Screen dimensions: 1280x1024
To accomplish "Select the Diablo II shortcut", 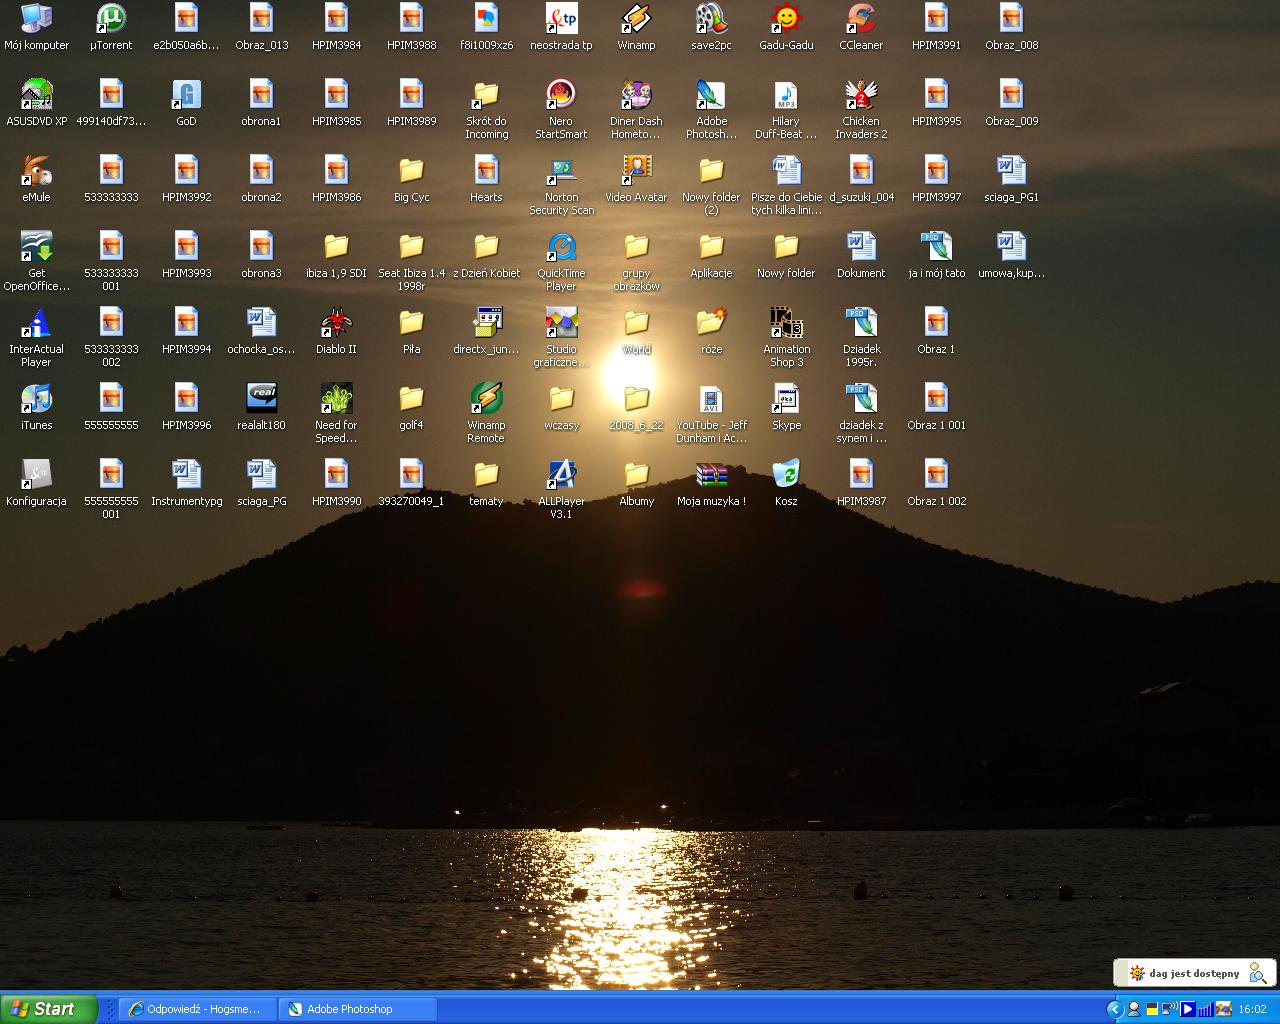I will 336,331.
